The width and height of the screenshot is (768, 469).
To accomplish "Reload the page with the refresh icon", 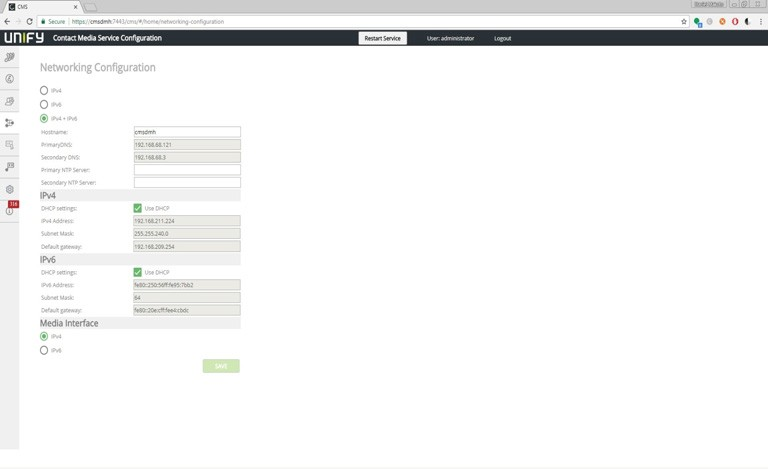I will point(29,22).
